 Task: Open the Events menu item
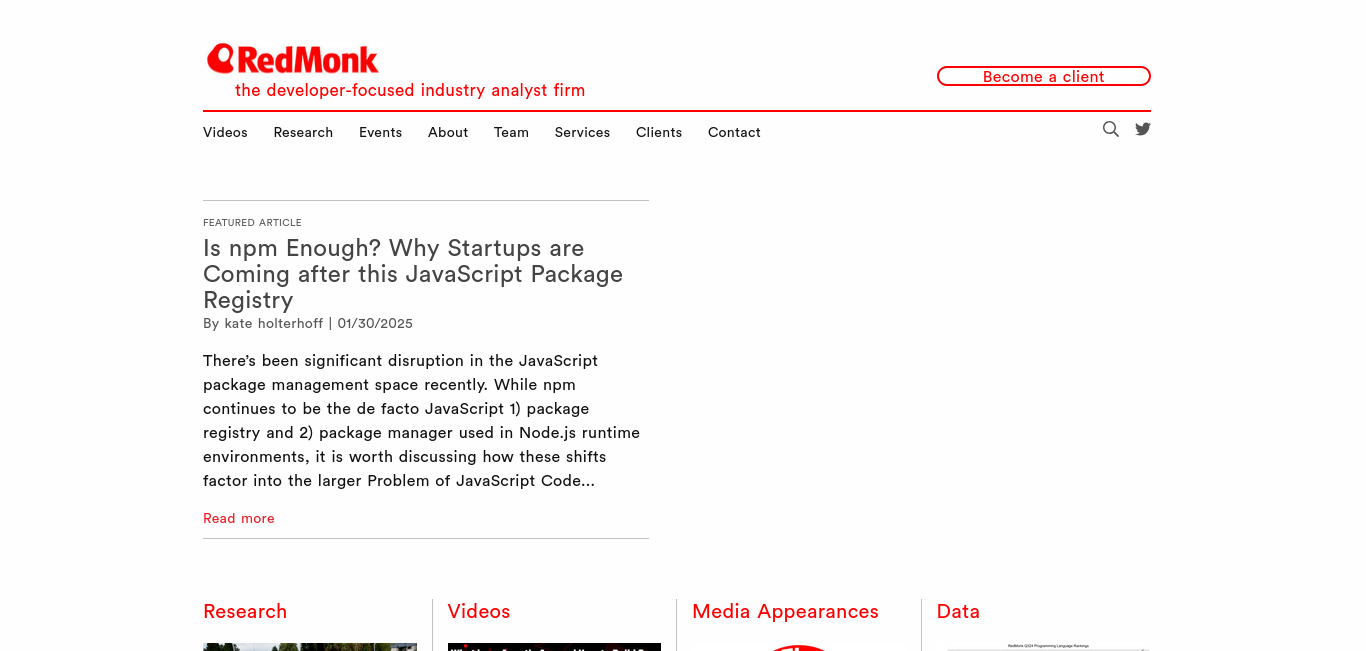coord(380,132)
